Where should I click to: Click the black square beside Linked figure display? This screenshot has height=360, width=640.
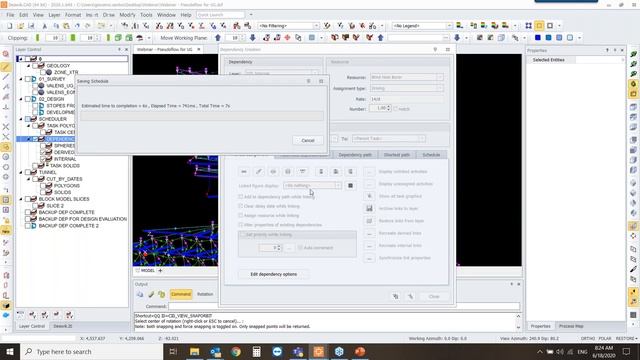point(350,186)
